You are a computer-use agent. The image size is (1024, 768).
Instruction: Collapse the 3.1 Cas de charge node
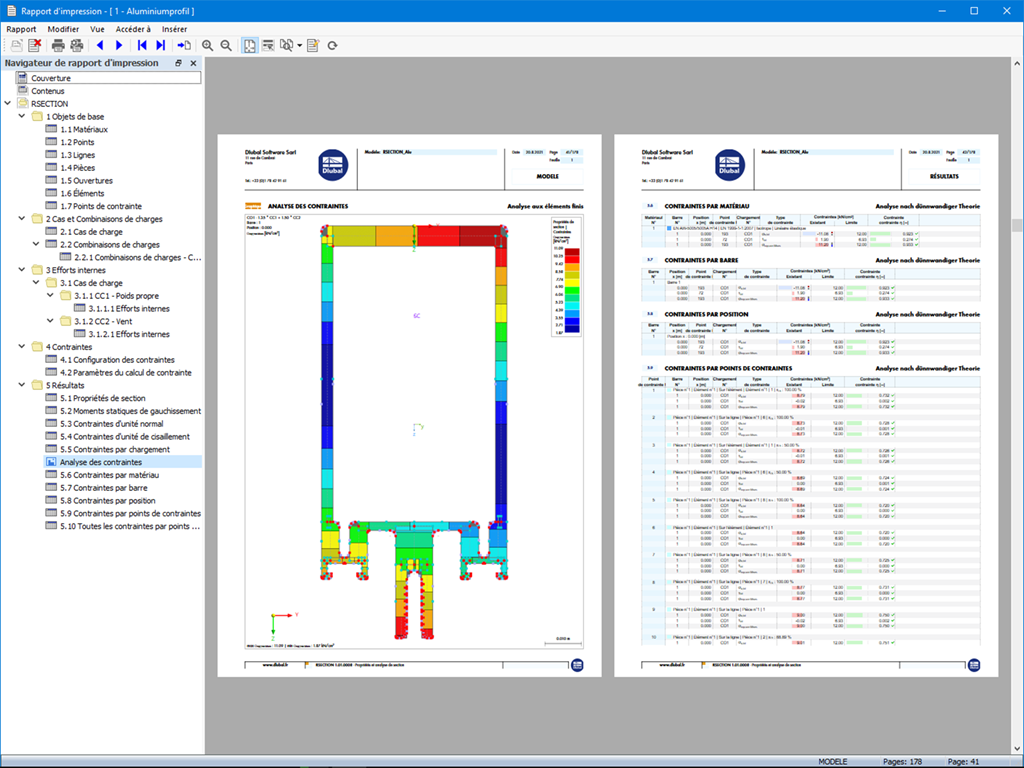(x=36, y=283)
